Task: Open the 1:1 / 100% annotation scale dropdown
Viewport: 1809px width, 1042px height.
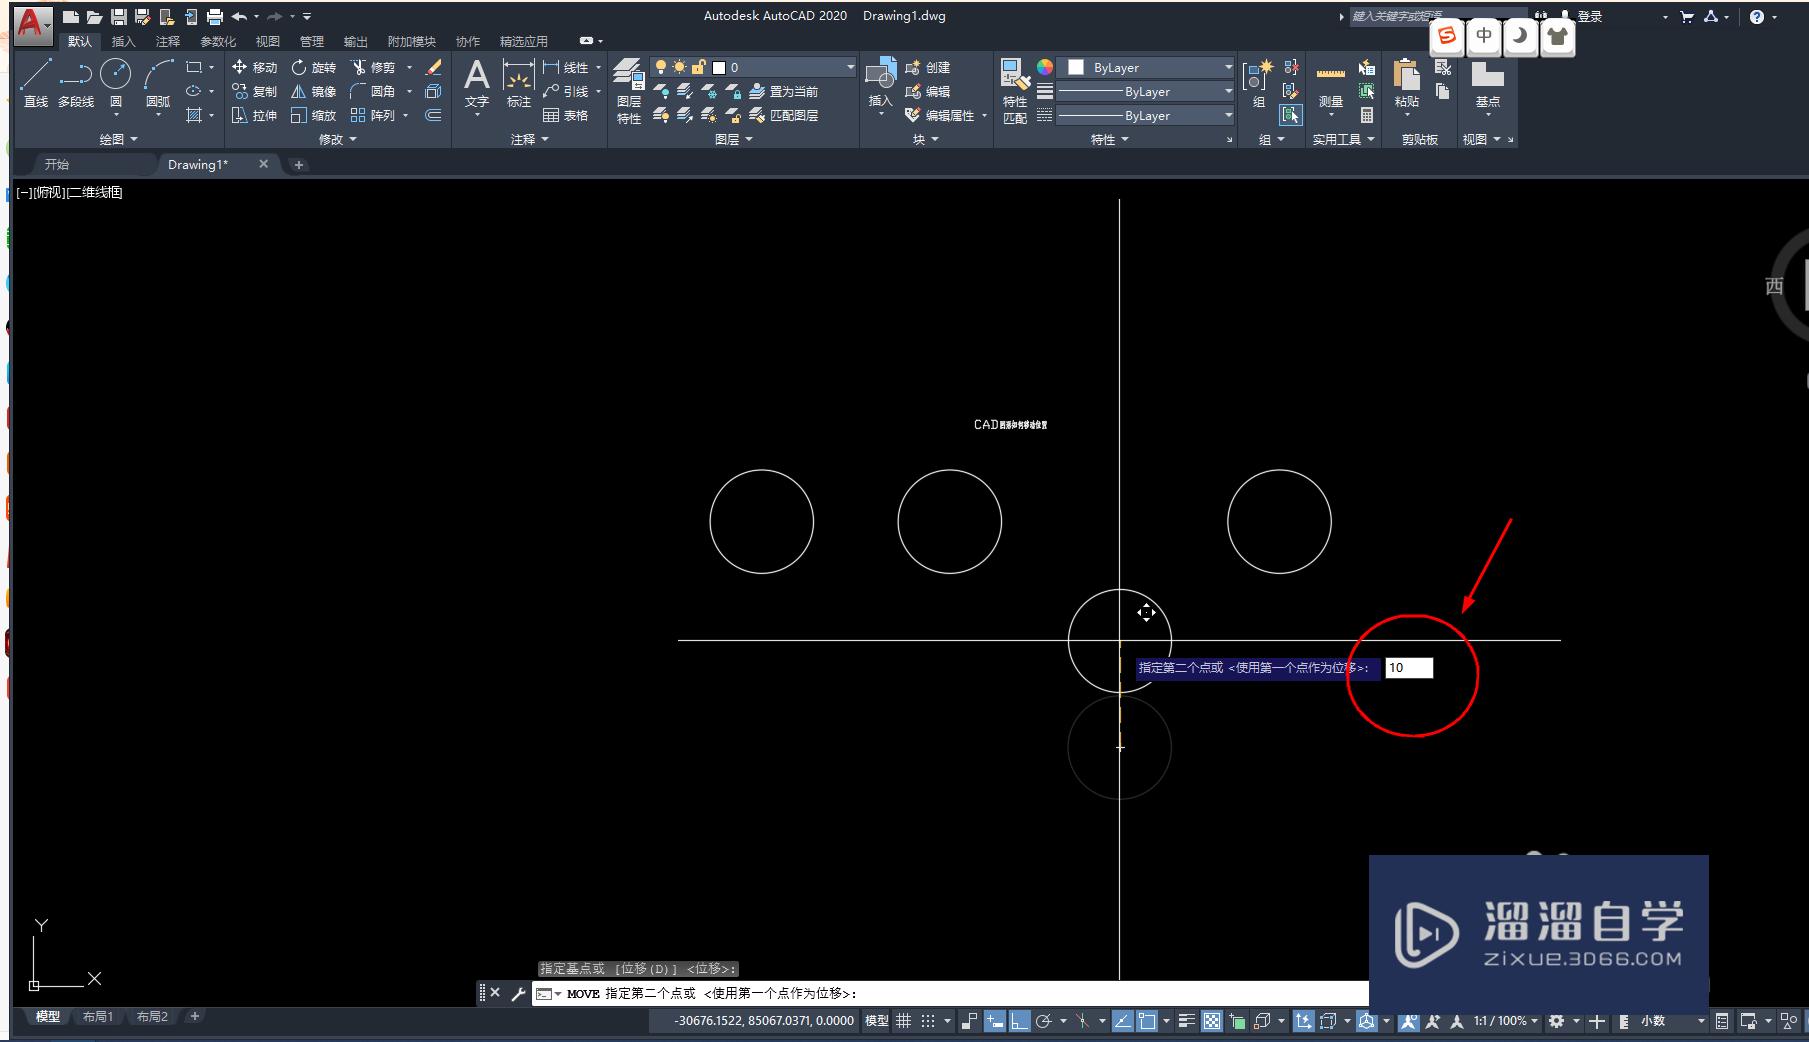Action: (1505, 1021)
